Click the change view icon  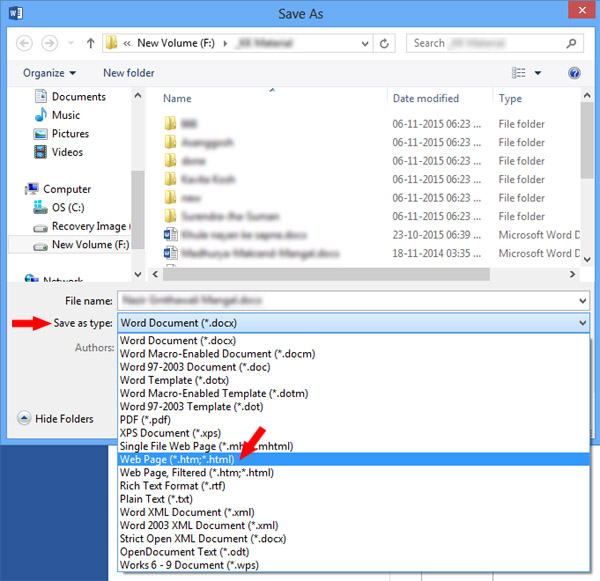(x=519, y=73)
